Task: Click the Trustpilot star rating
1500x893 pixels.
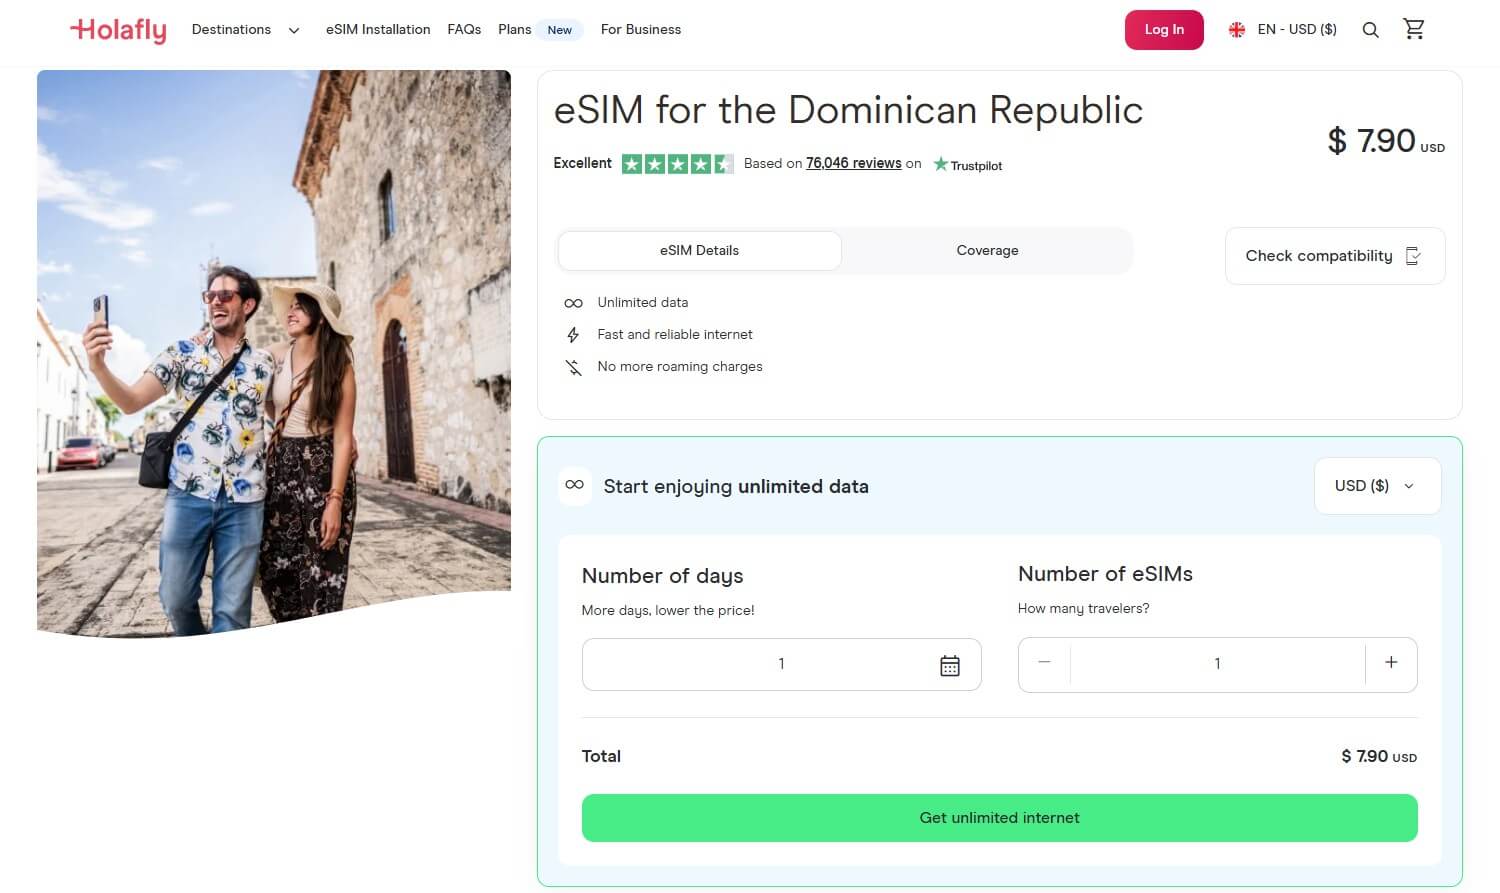Action: 677,164
